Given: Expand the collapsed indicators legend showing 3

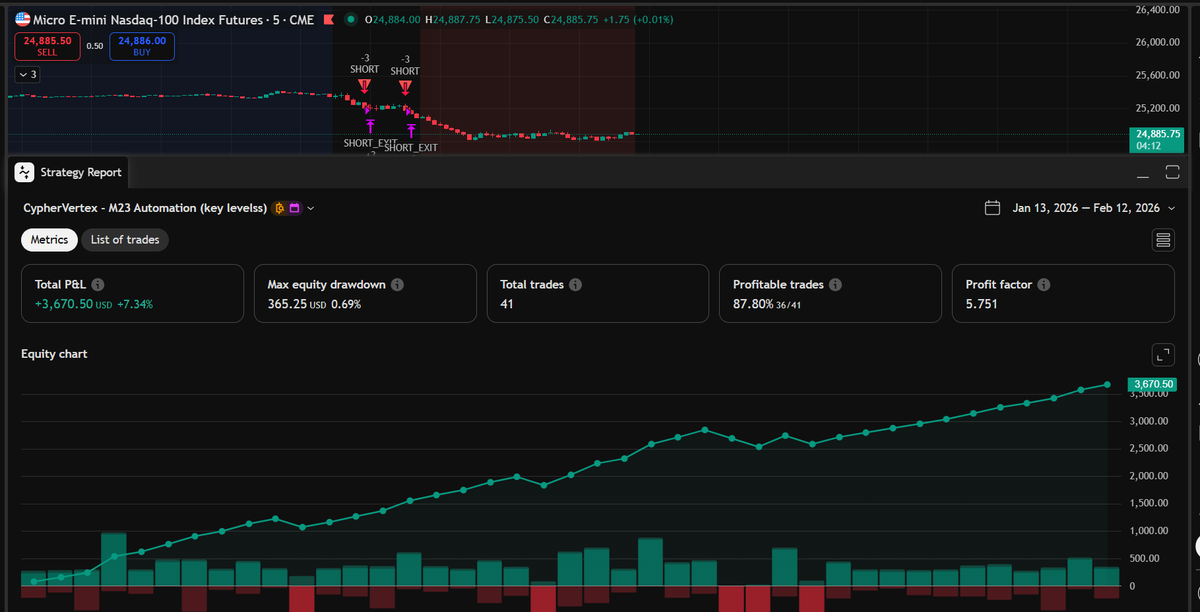Looking at the screenshot, I should (x=27, y=74).
